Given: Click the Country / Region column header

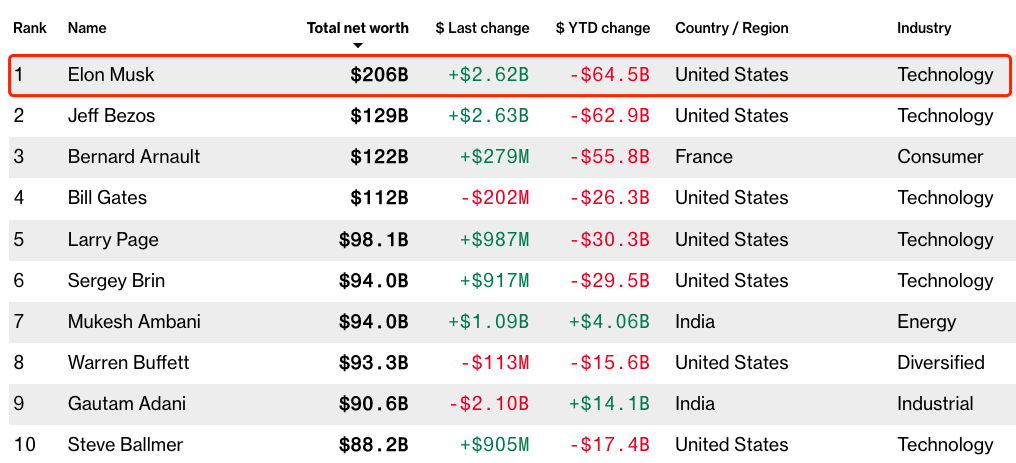Looking at the screenshot, I should click(x=732, y=28).
